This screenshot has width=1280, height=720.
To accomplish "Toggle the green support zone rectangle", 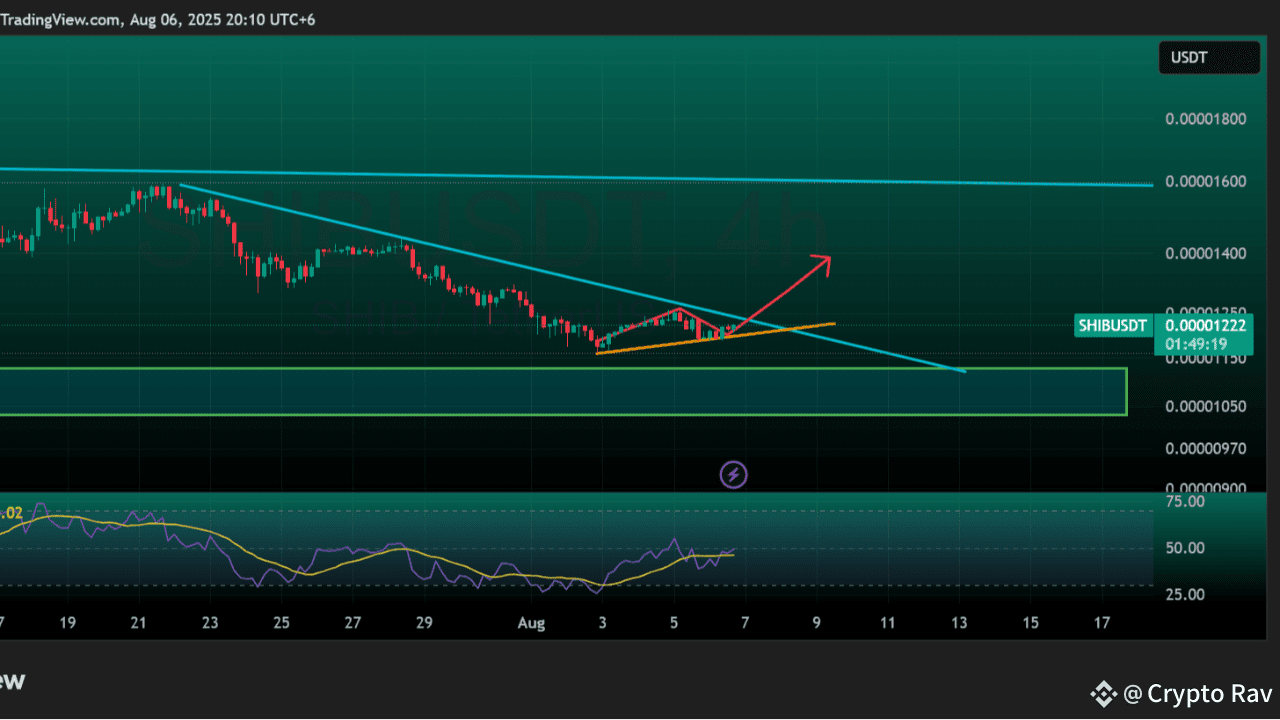I will [x=560, y=391].
